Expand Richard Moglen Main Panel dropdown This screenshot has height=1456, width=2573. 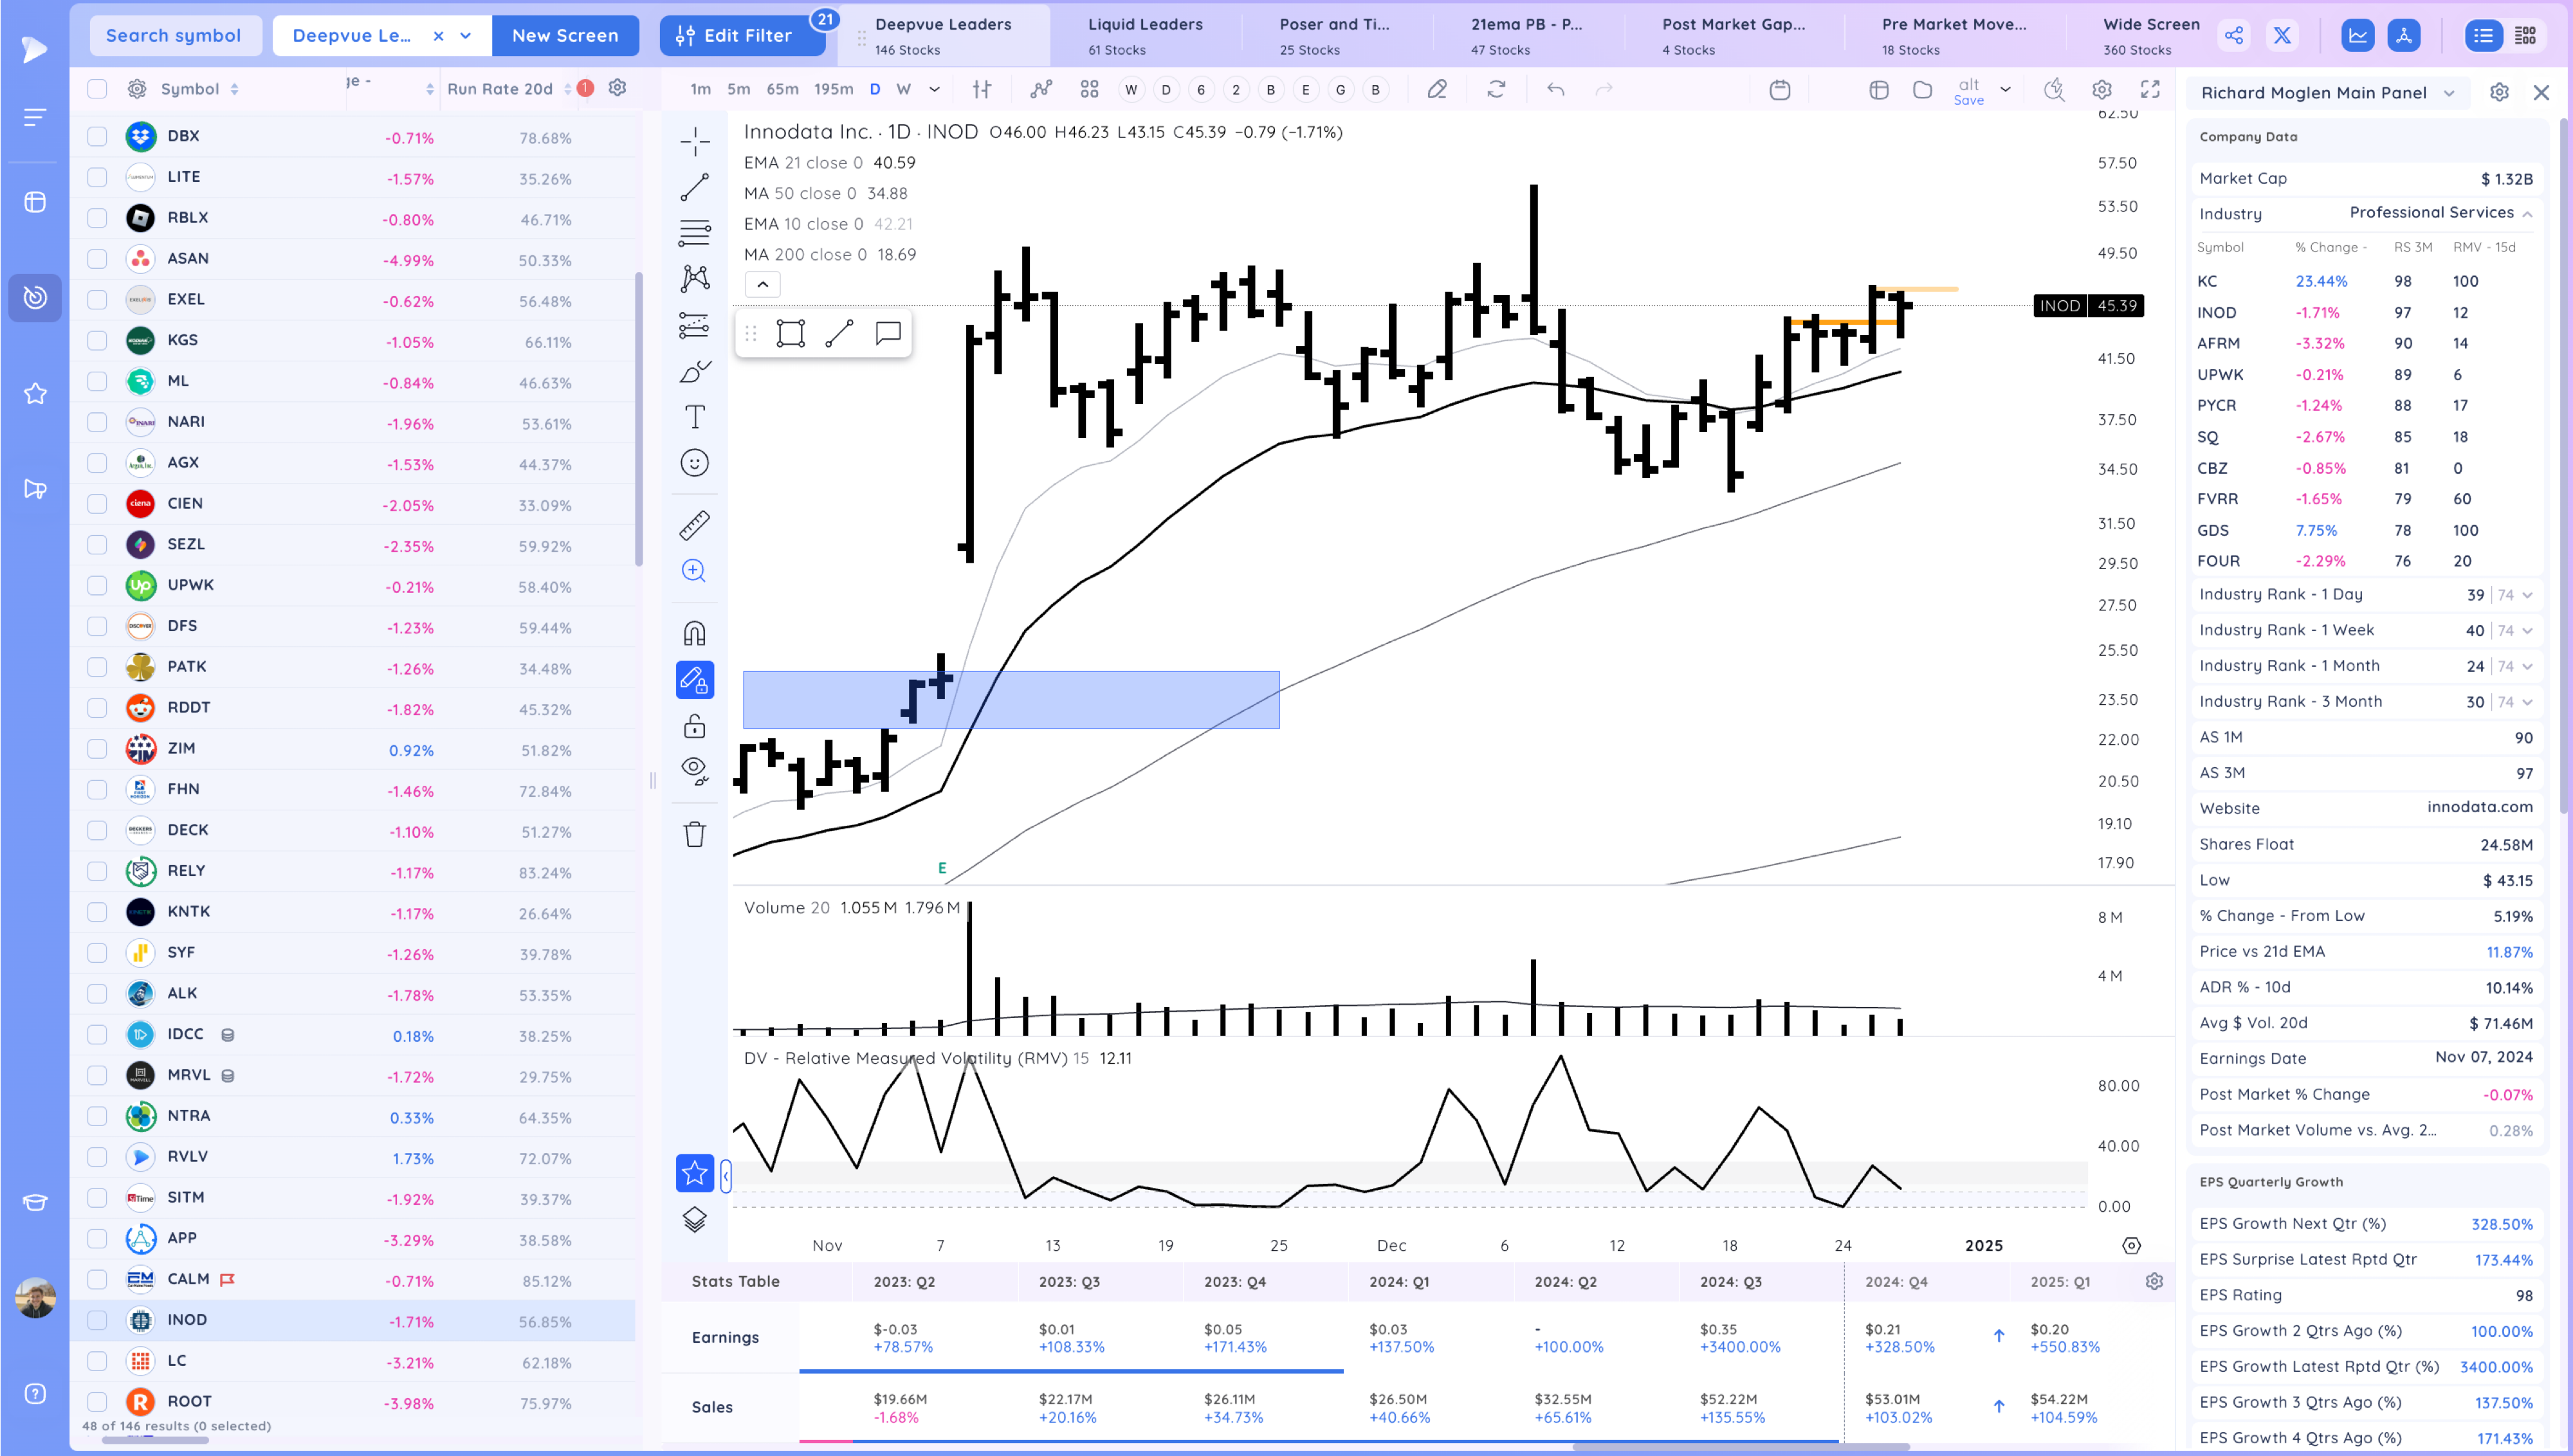[x=2449, y=93]
